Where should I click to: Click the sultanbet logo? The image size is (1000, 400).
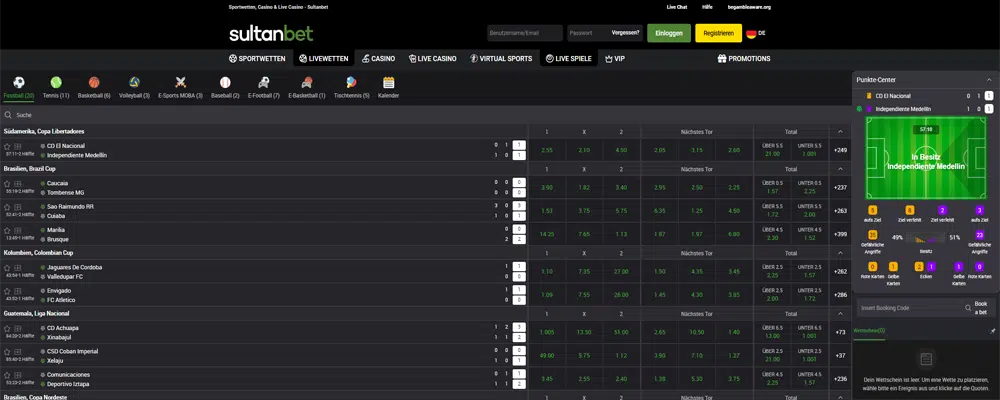(x=271, y=33)
